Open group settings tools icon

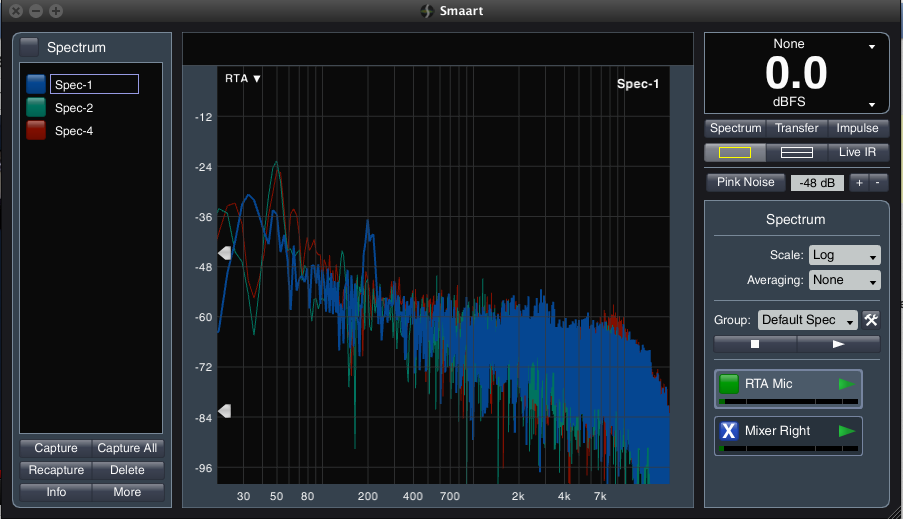[x=871, y=320]
